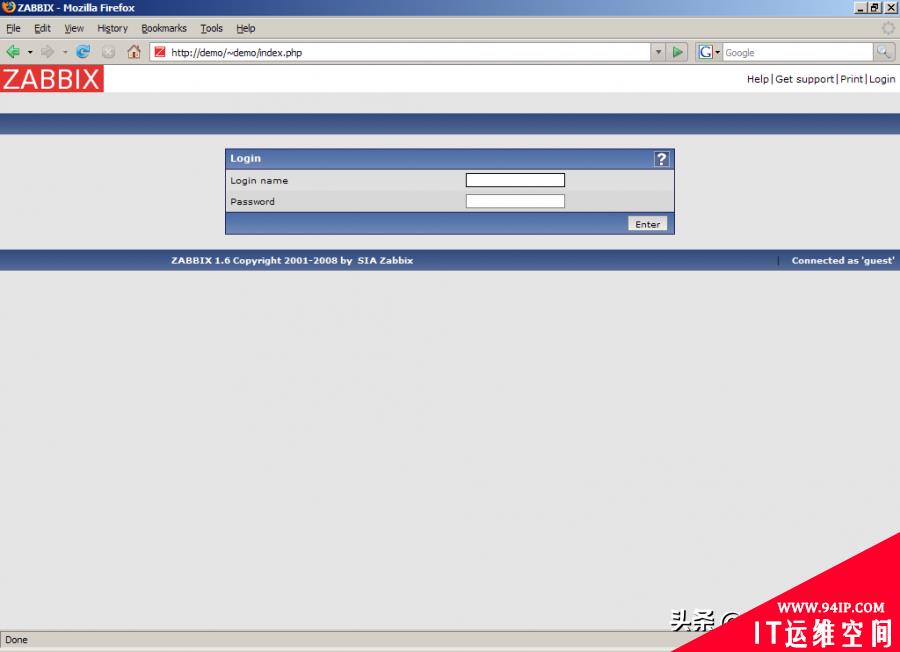Open Forward history dropdown arrow
Image resolution: width=900 pixels, height=652 pixels.
pyautogui.click(x=64, y=52)
